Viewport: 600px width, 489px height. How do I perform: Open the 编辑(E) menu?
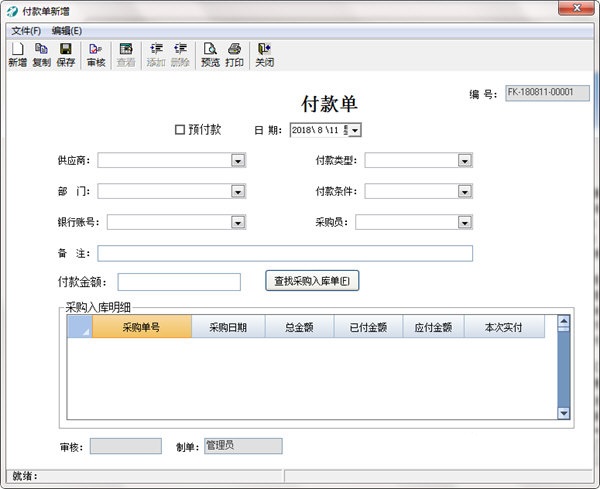click(67, 31)
